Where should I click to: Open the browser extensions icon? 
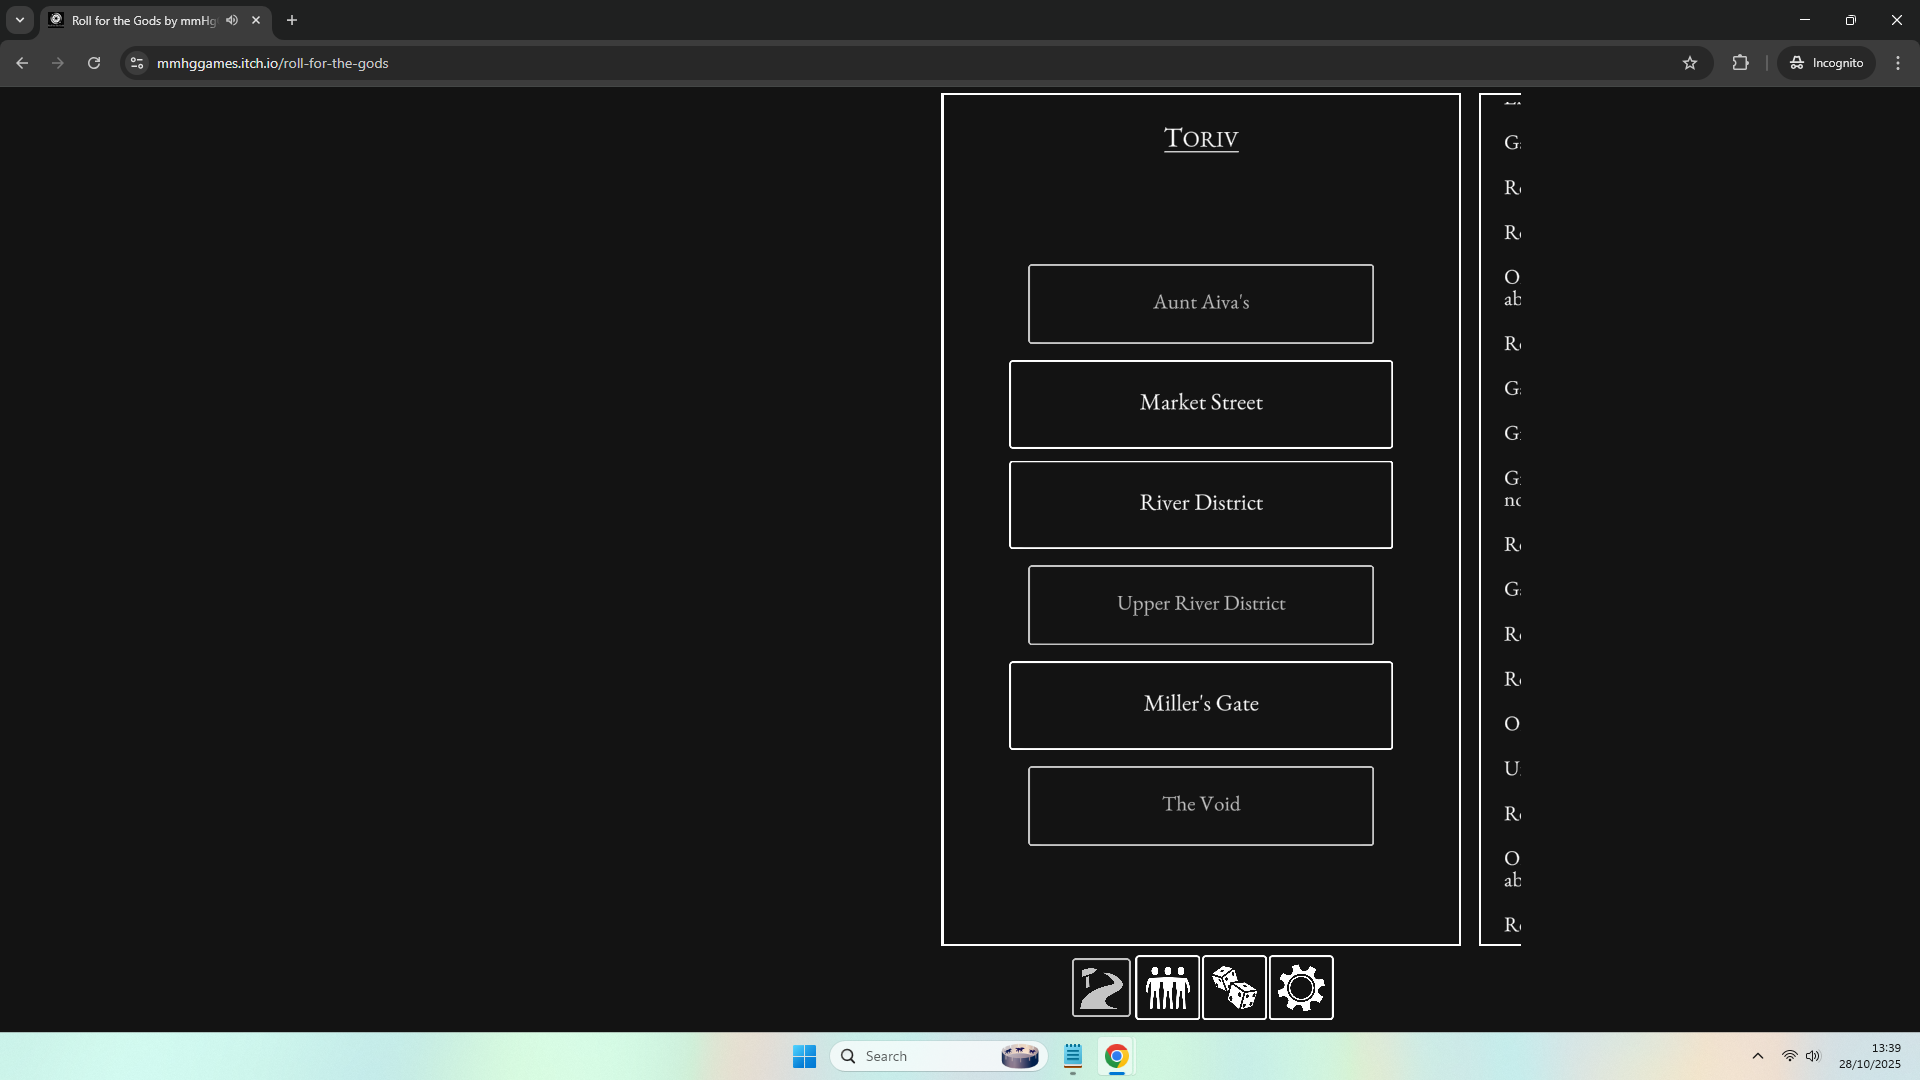1741,63
